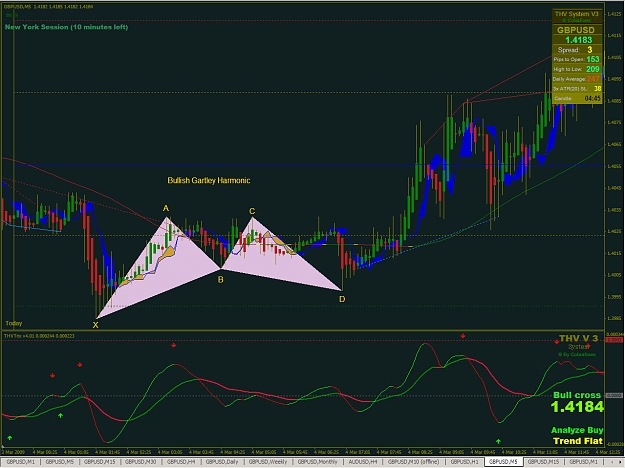Image resolution: width=625 pixels, height=468 pixels.
Task: Click the THVTrix v4.01 indicator label
Action: click(x=39, y=336)
